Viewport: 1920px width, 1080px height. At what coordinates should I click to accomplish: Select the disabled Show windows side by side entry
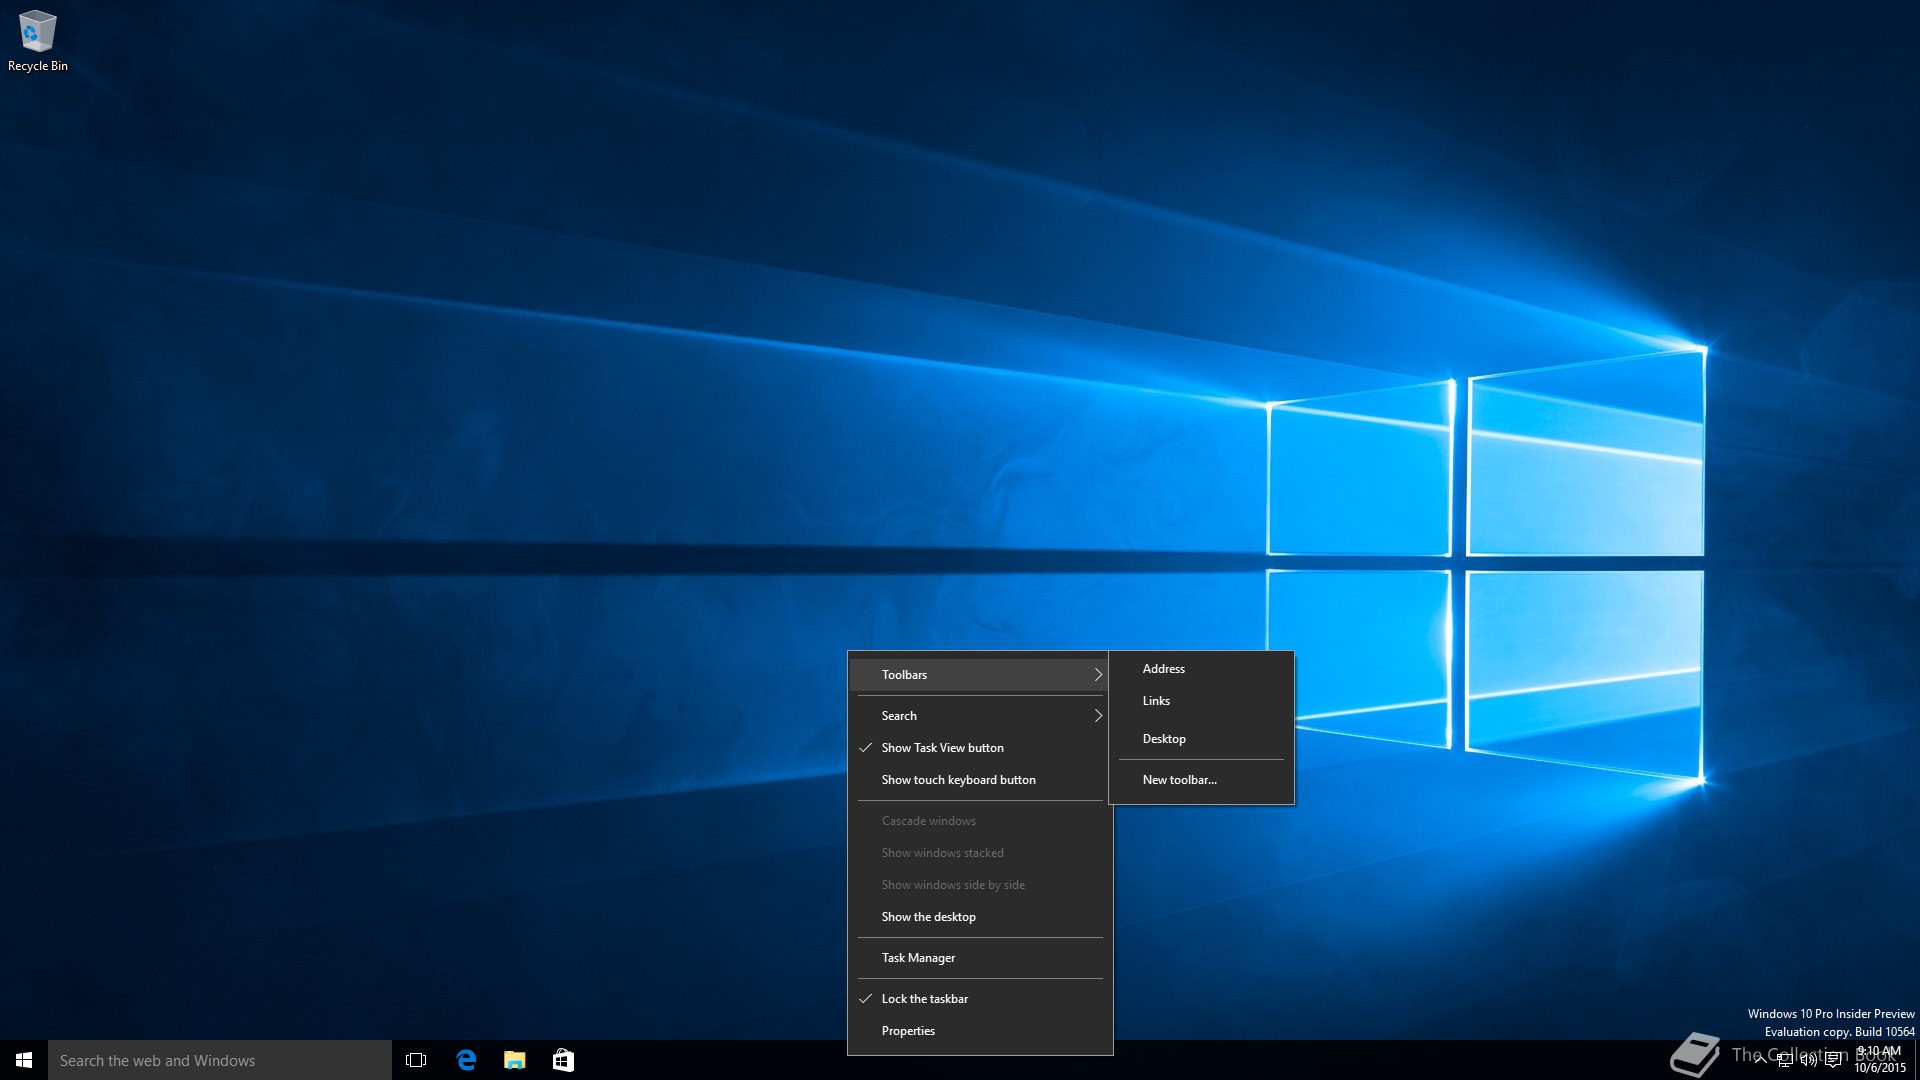(x=980, y=885)
